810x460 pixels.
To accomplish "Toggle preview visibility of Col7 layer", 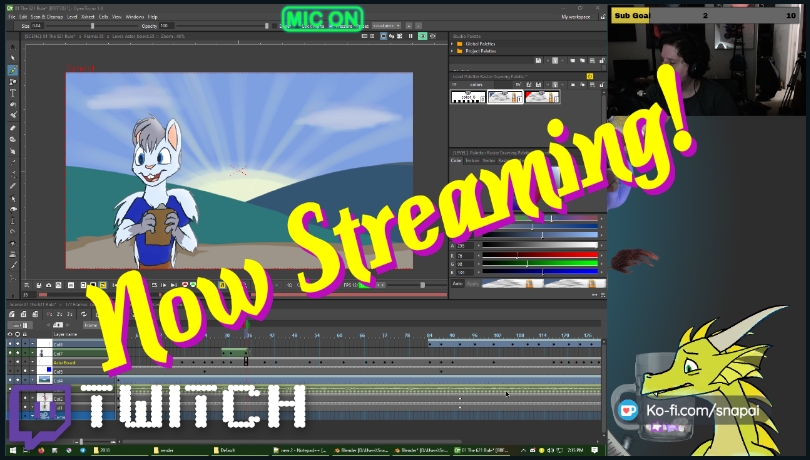I will coord(10,353).
